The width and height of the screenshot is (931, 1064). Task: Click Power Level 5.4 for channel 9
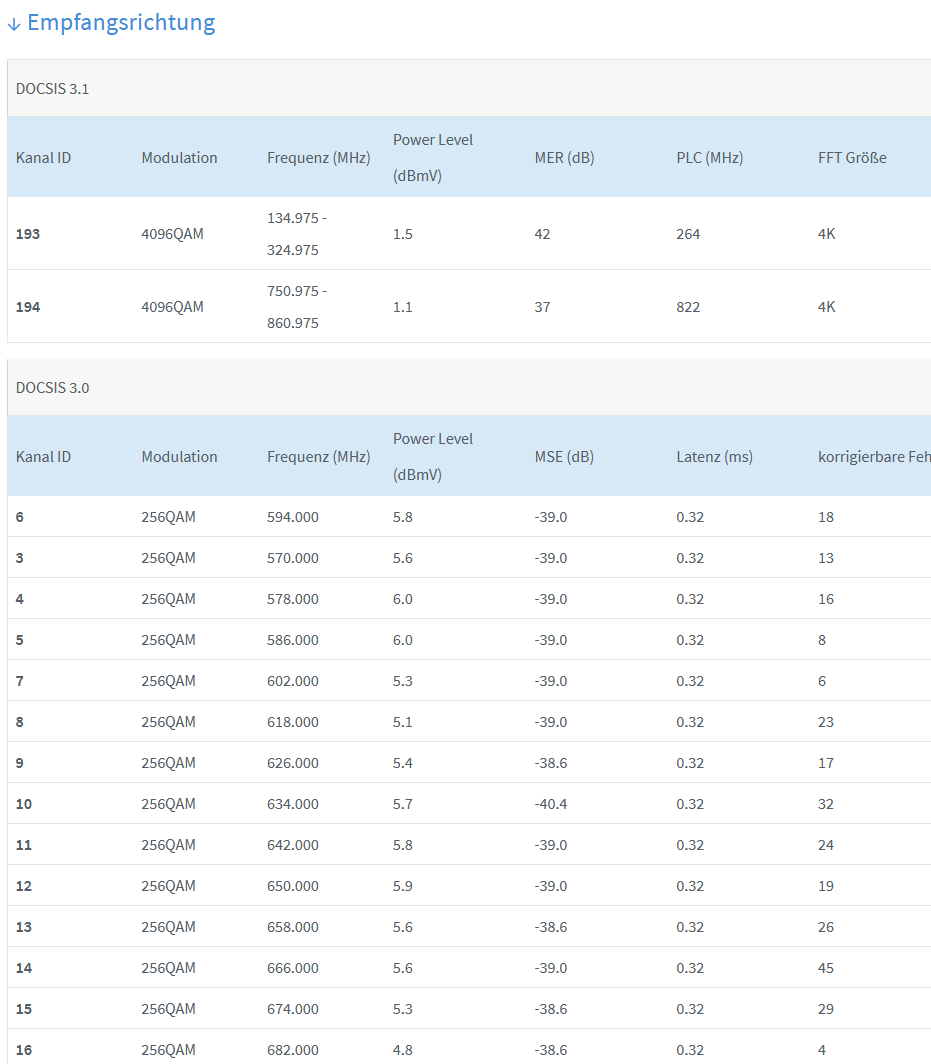tap(402, 763)
